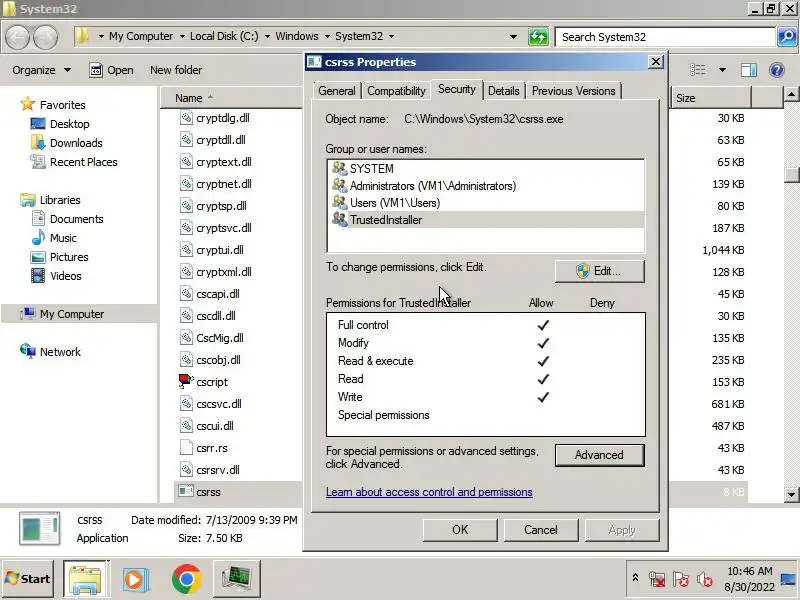Viewport: 800px width, 600px height.
Task: Open Explorer help icon
Action: (777, 69)
